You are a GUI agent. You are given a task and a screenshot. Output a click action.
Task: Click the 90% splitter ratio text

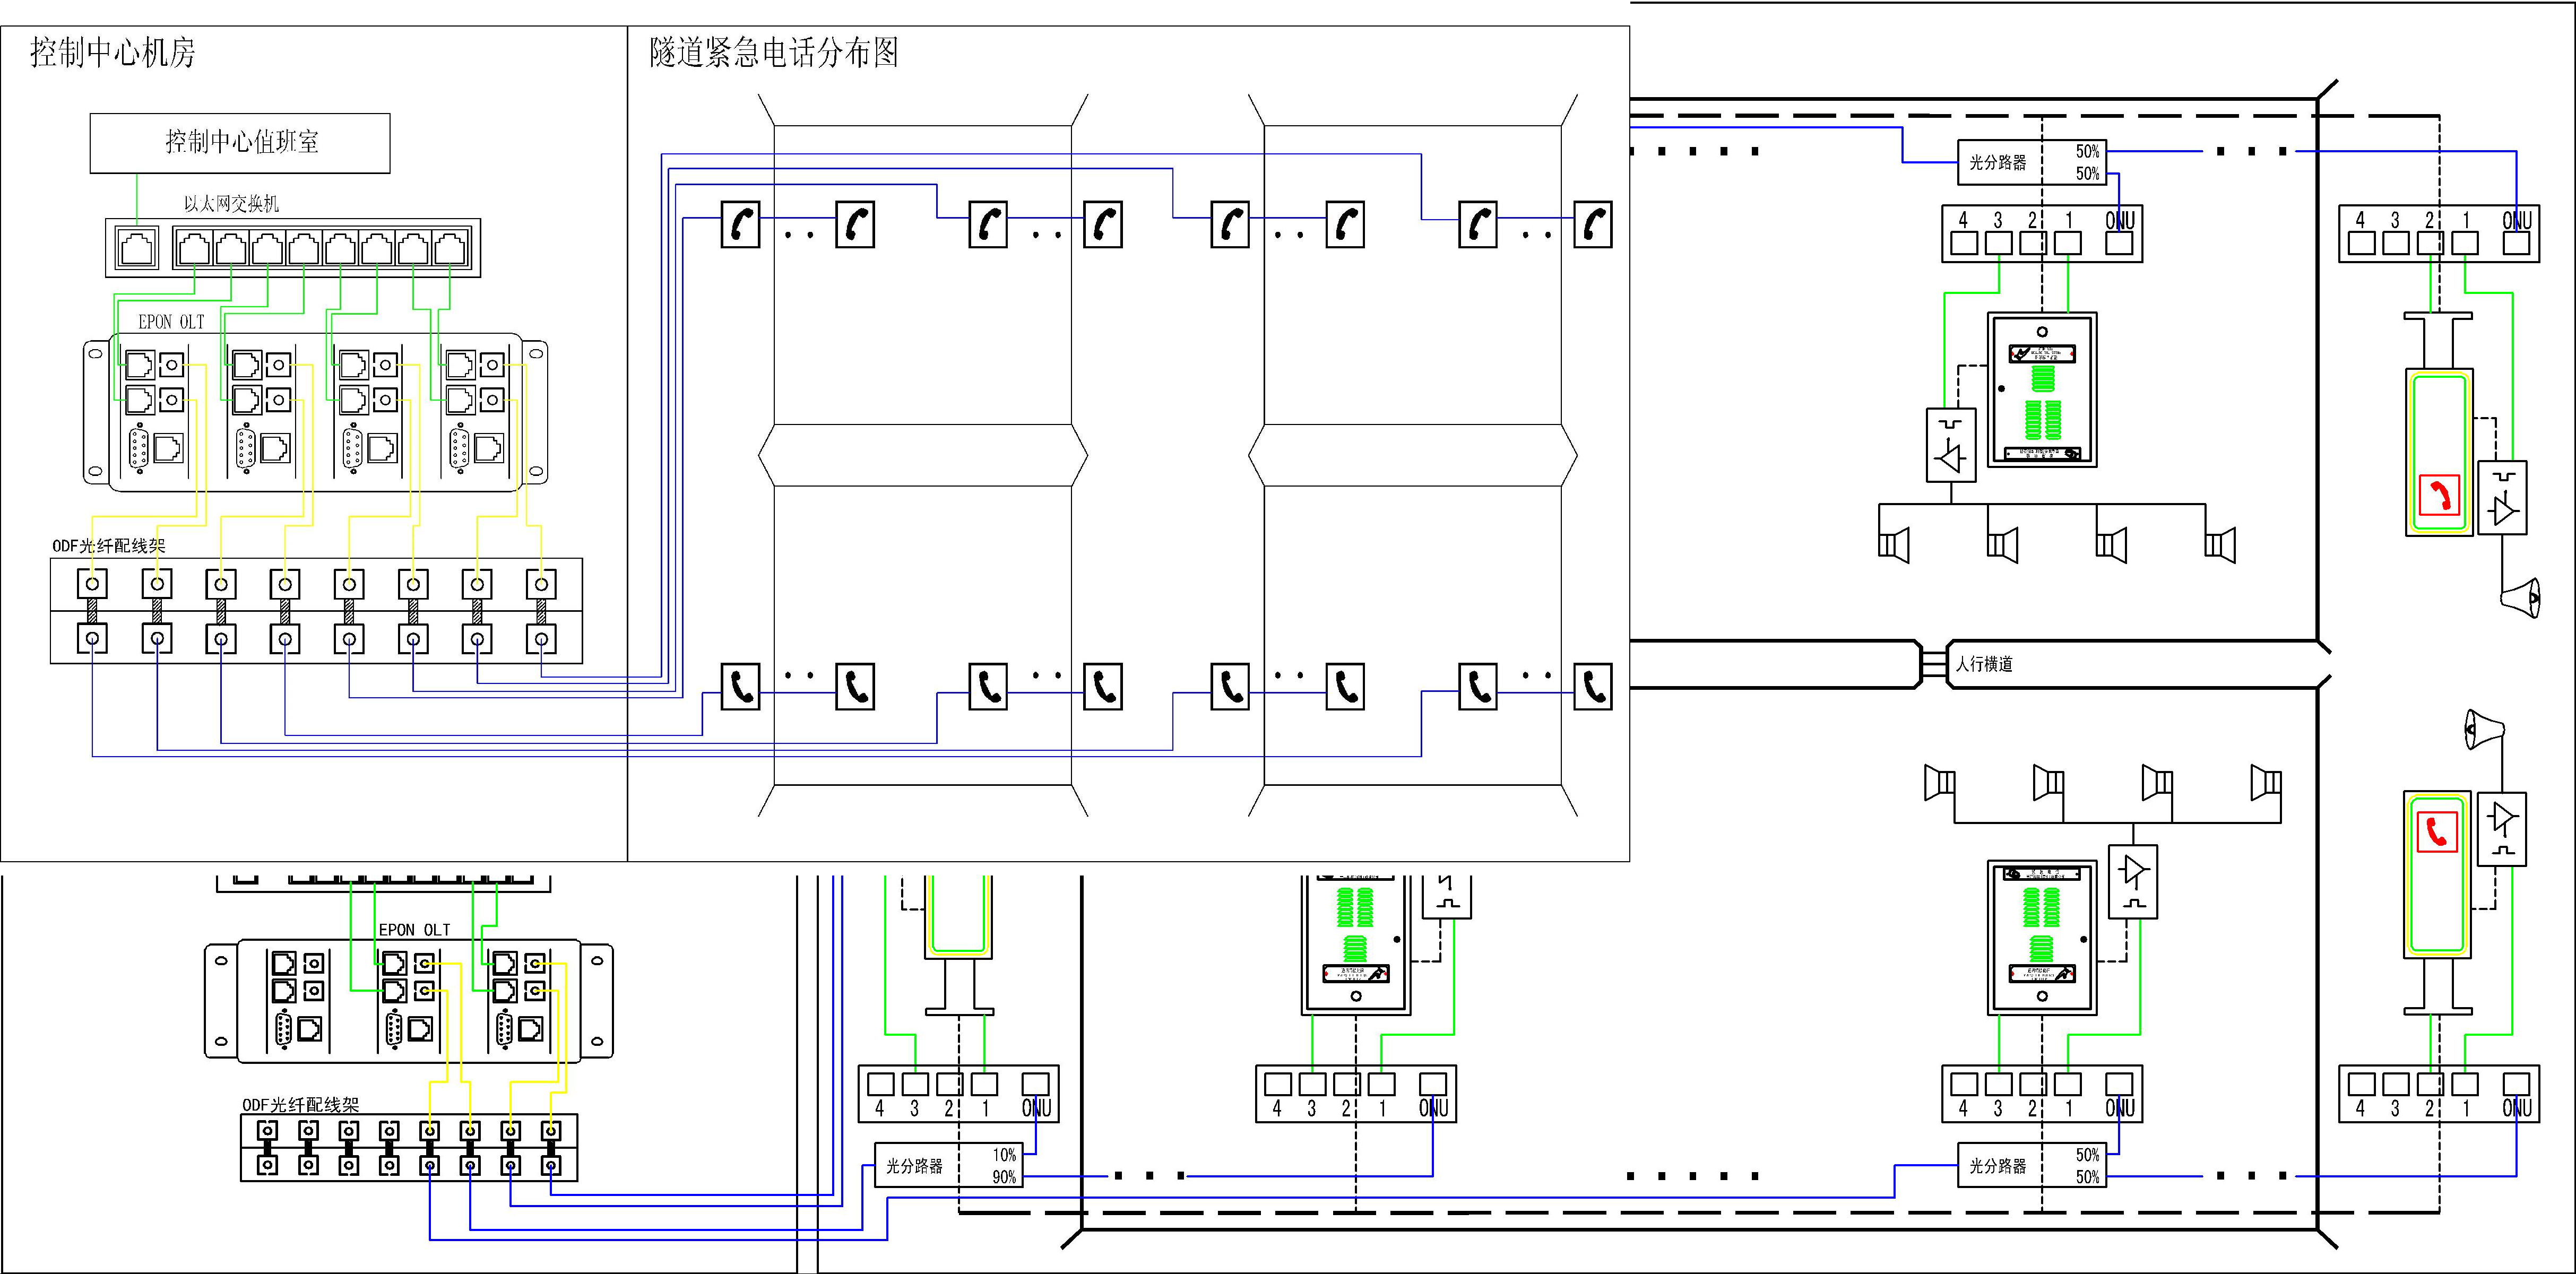click(1004, 1177)
